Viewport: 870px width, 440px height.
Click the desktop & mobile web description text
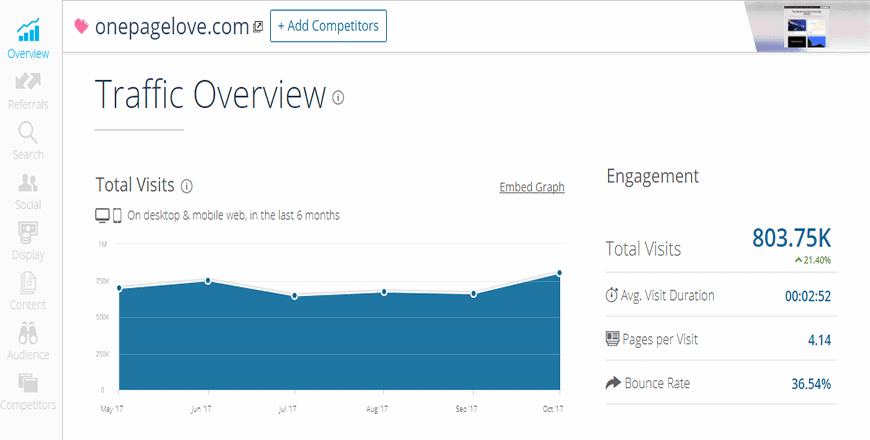[x=233, y=215]
